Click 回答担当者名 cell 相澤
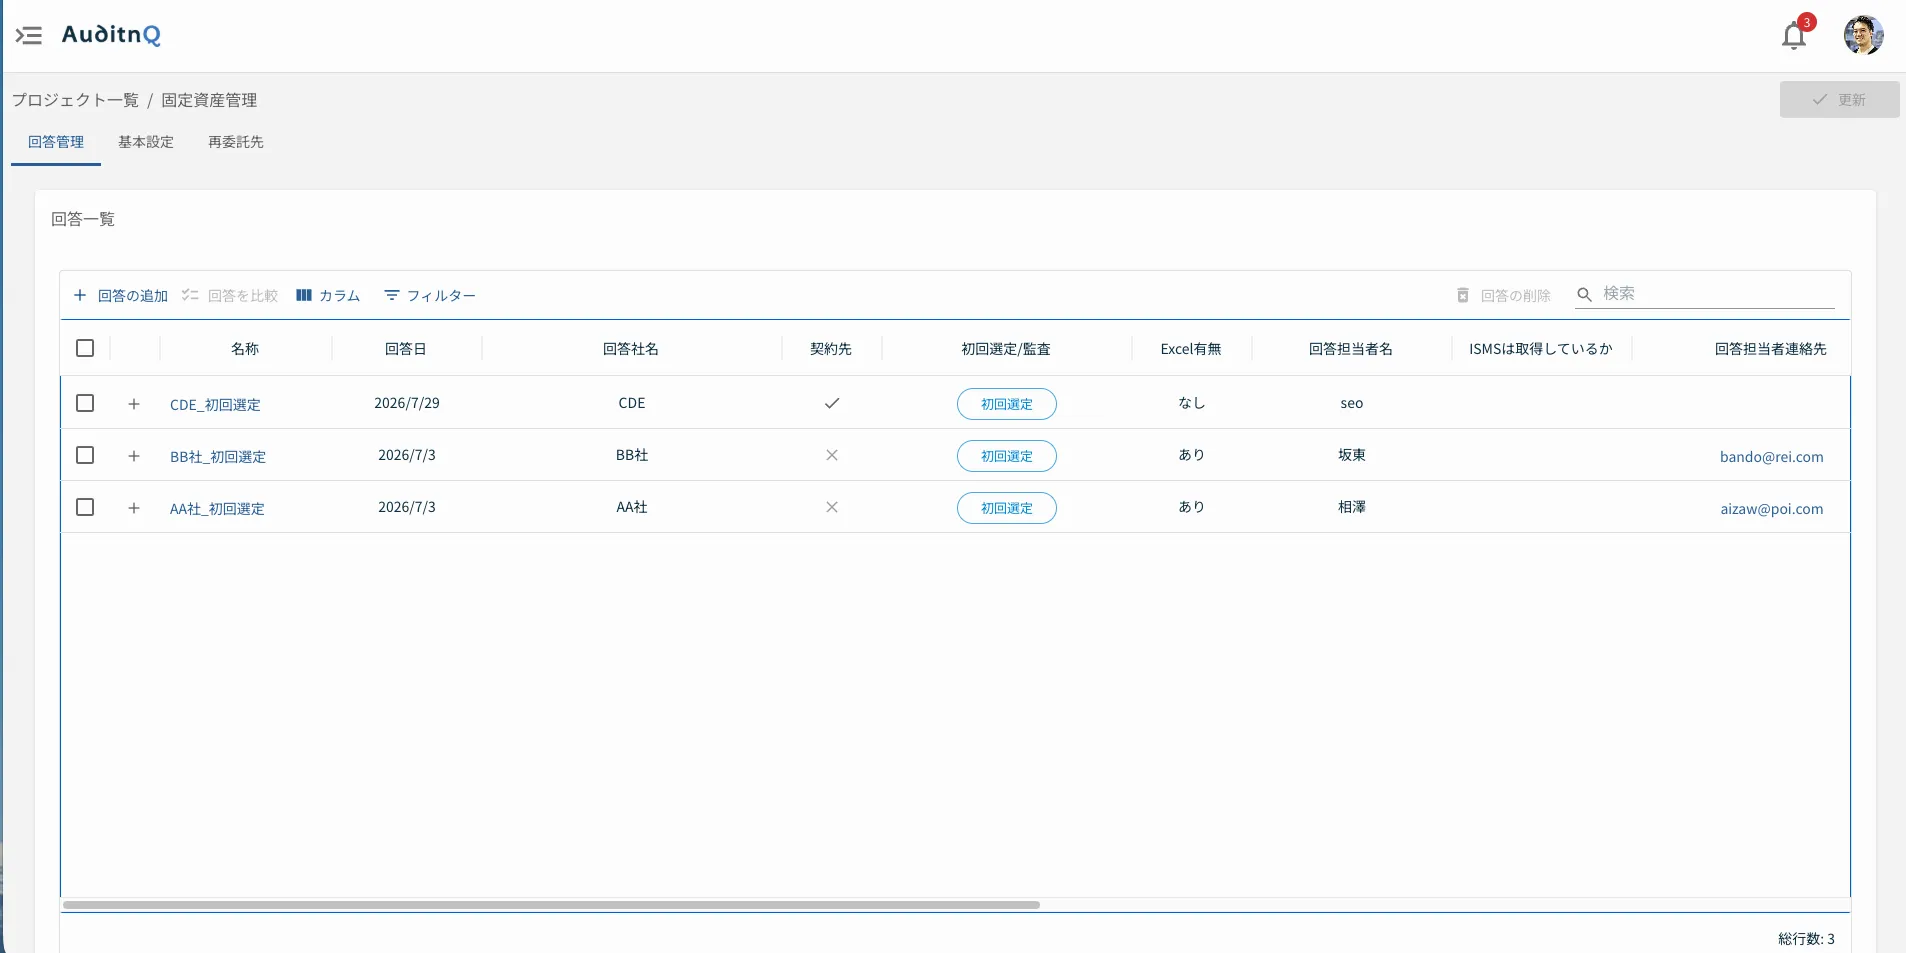 tap(1352, 507)
